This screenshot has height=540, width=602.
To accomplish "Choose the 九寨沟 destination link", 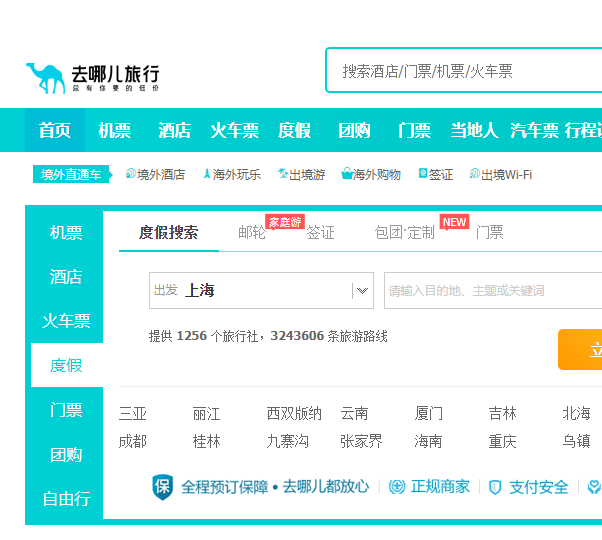I will coord(288,441).
